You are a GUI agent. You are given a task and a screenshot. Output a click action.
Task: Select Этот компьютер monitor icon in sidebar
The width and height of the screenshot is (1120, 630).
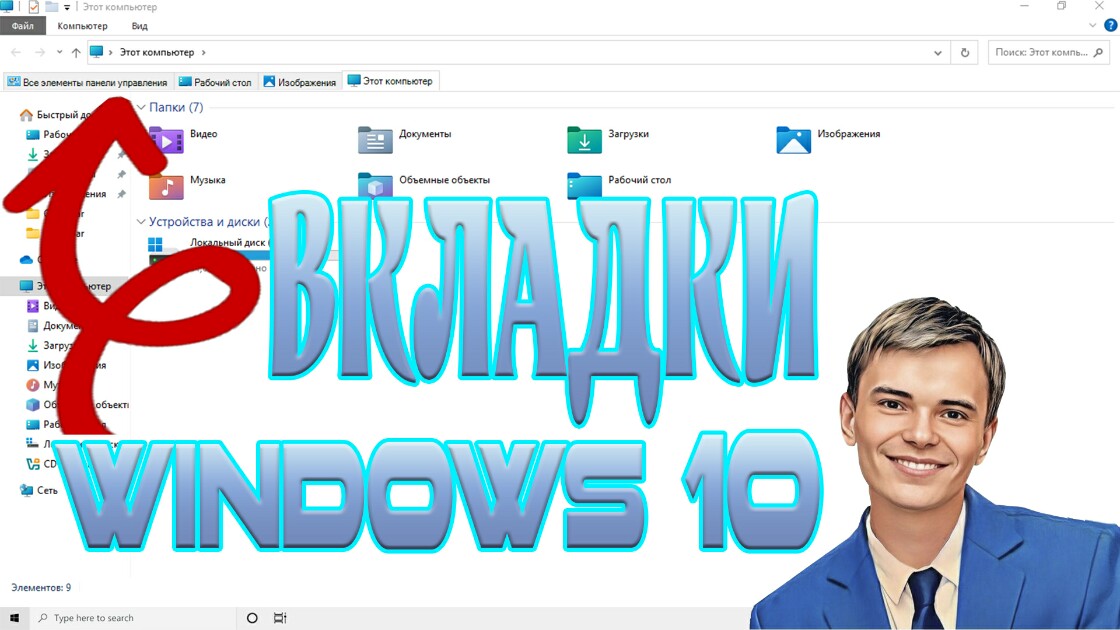[26, 286]
